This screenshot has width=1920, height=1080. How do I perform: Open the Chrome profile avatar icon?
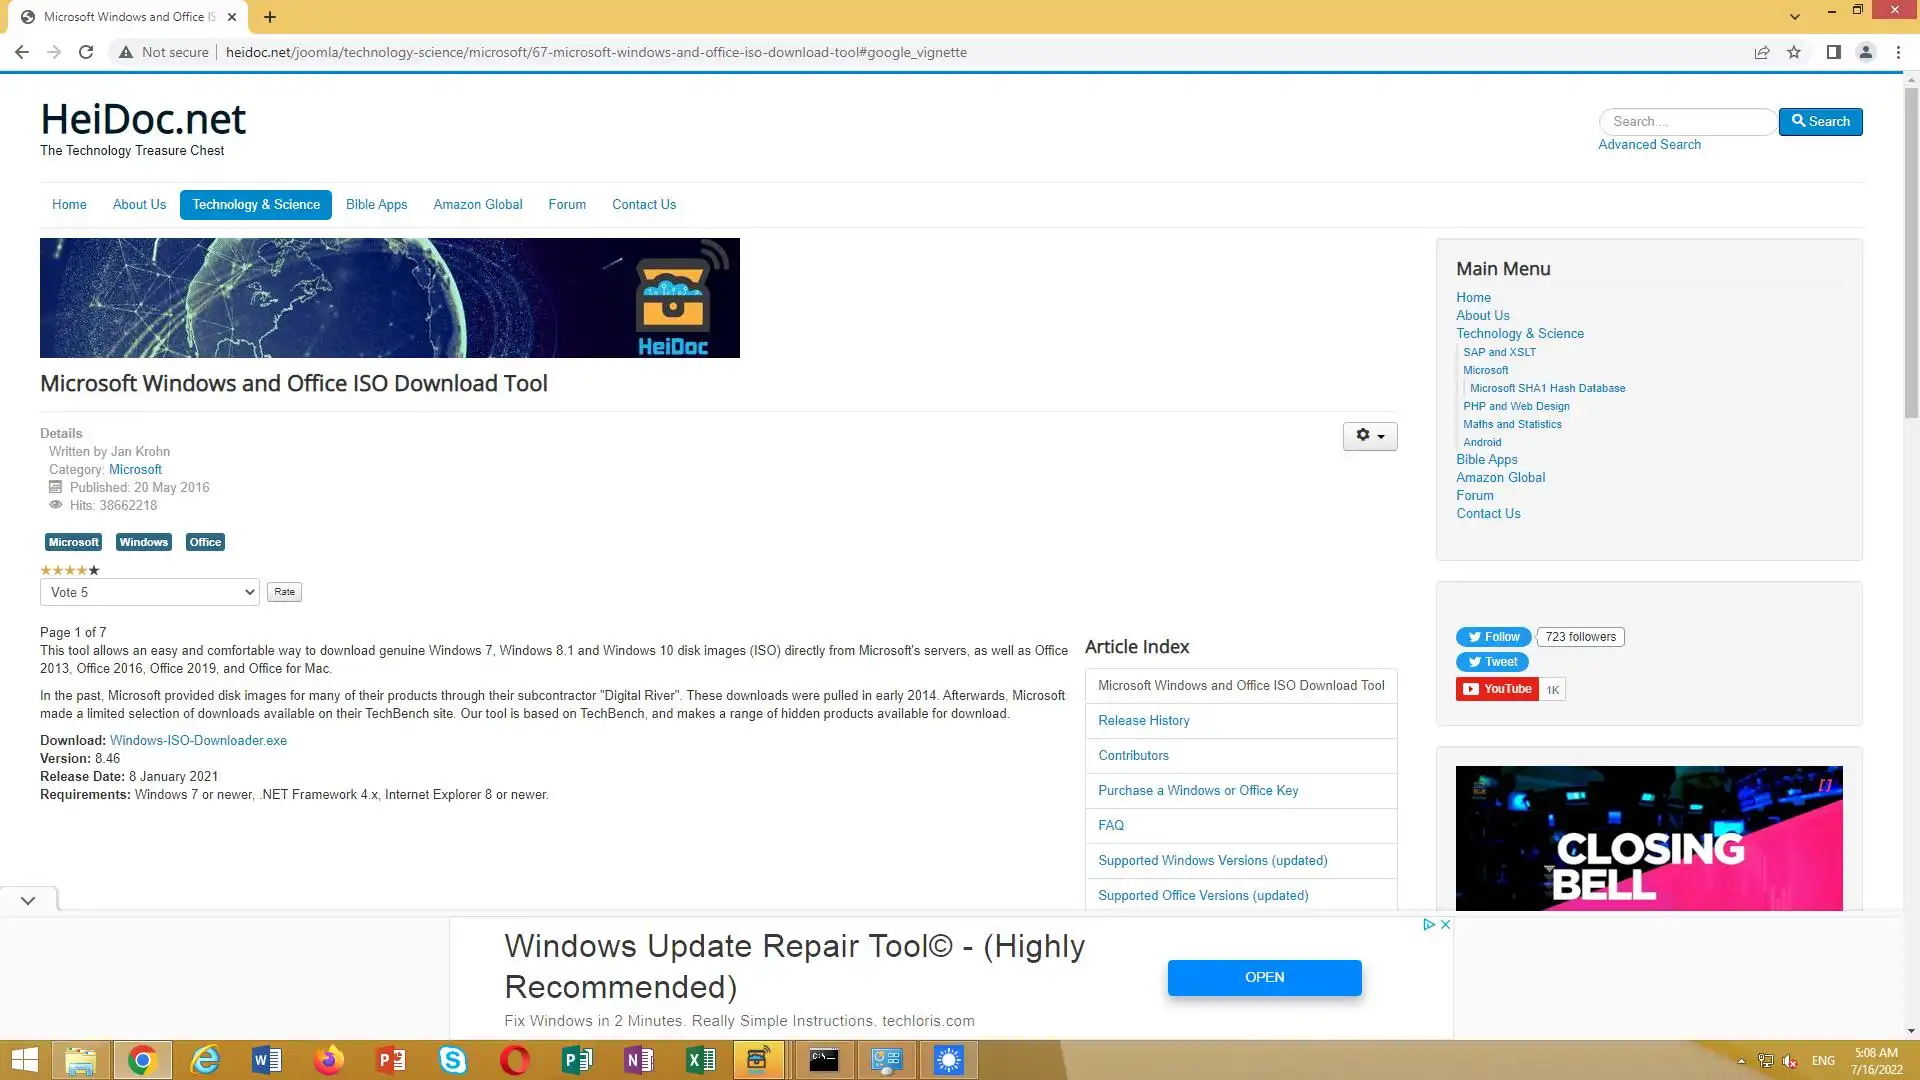pyautogui.click(x=1865, y=52)
